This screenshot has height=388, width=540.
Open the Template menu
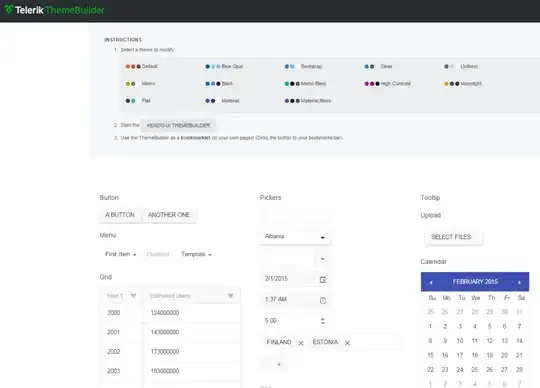click(x=196, y=254)
